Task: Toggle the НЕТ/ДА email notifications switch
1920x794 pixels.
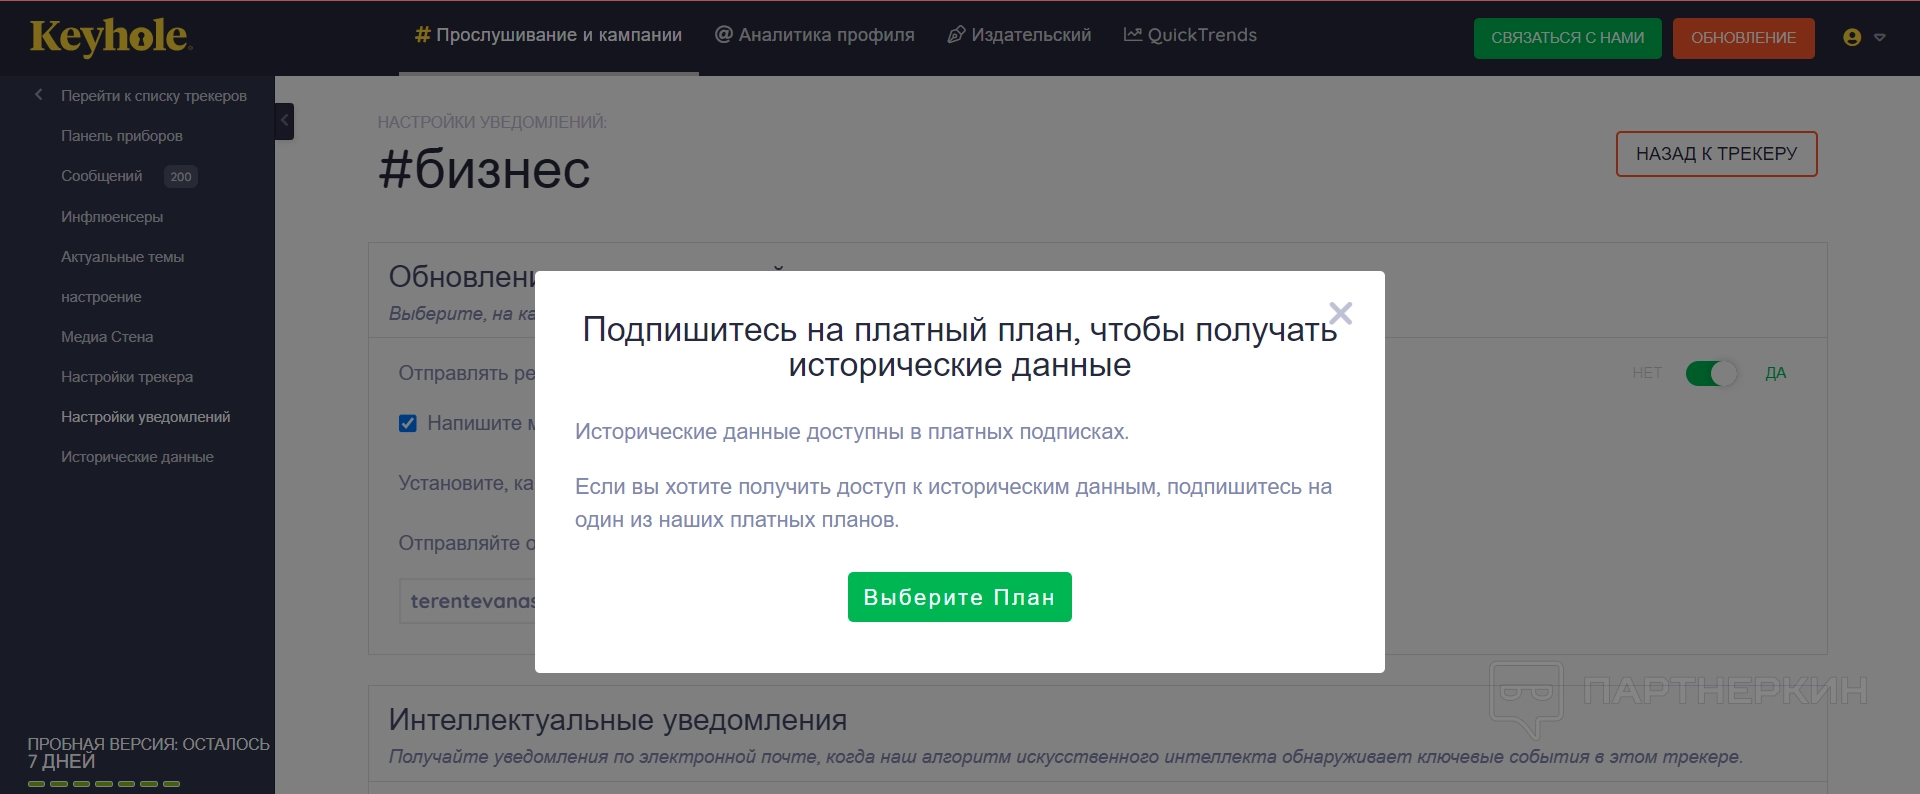Action: click(1711, 373)
